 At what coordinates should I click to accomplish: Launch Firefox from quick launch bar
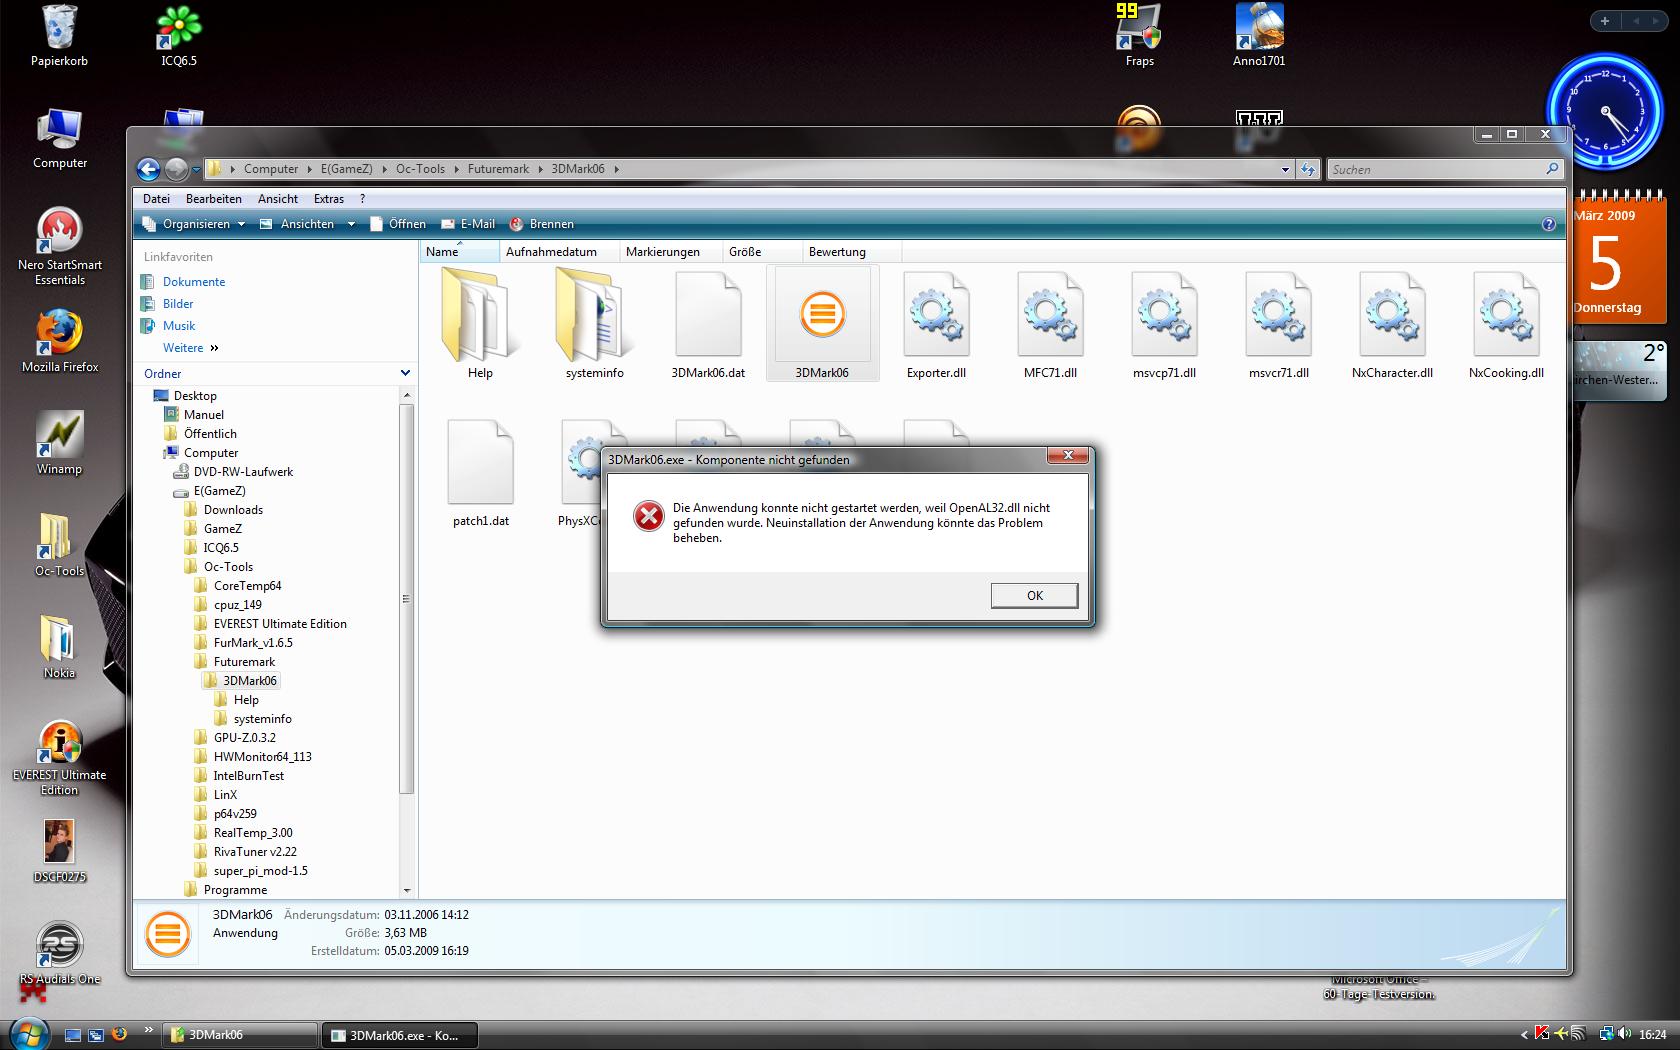point(119,1034)
